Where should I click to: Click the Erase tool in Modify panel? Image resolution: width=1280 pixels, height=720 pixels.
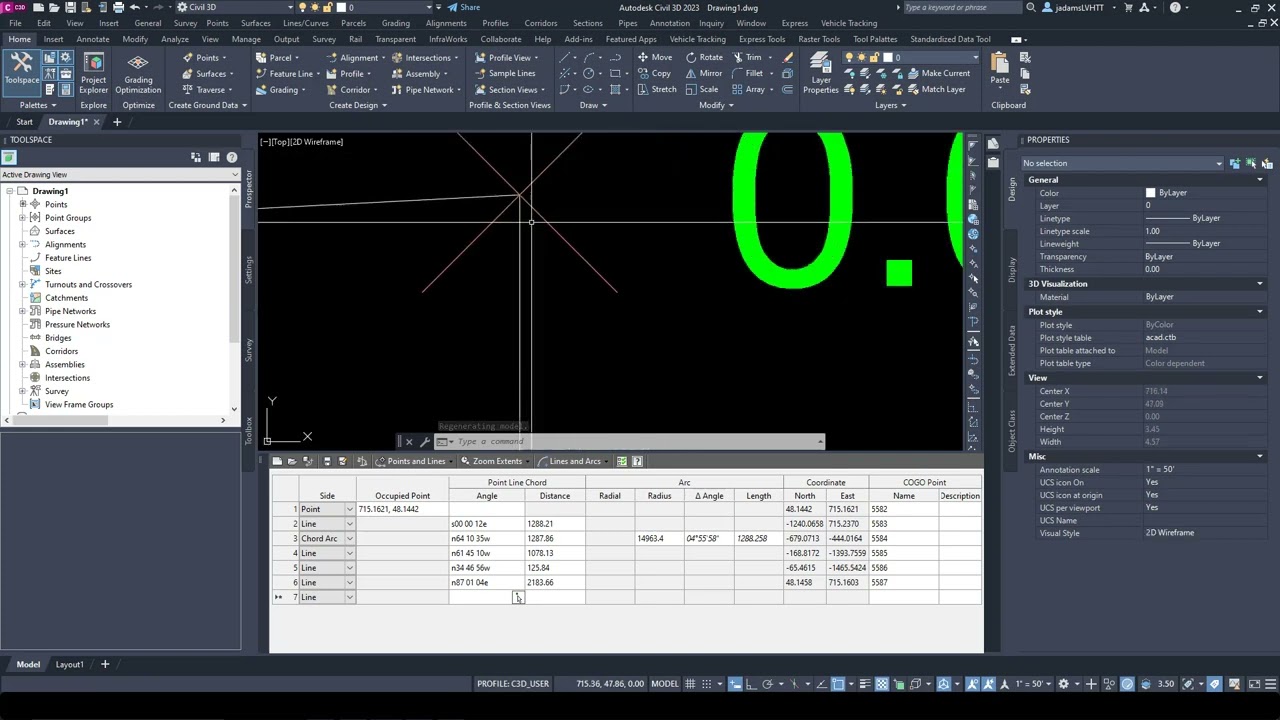[x=788, y=57]
